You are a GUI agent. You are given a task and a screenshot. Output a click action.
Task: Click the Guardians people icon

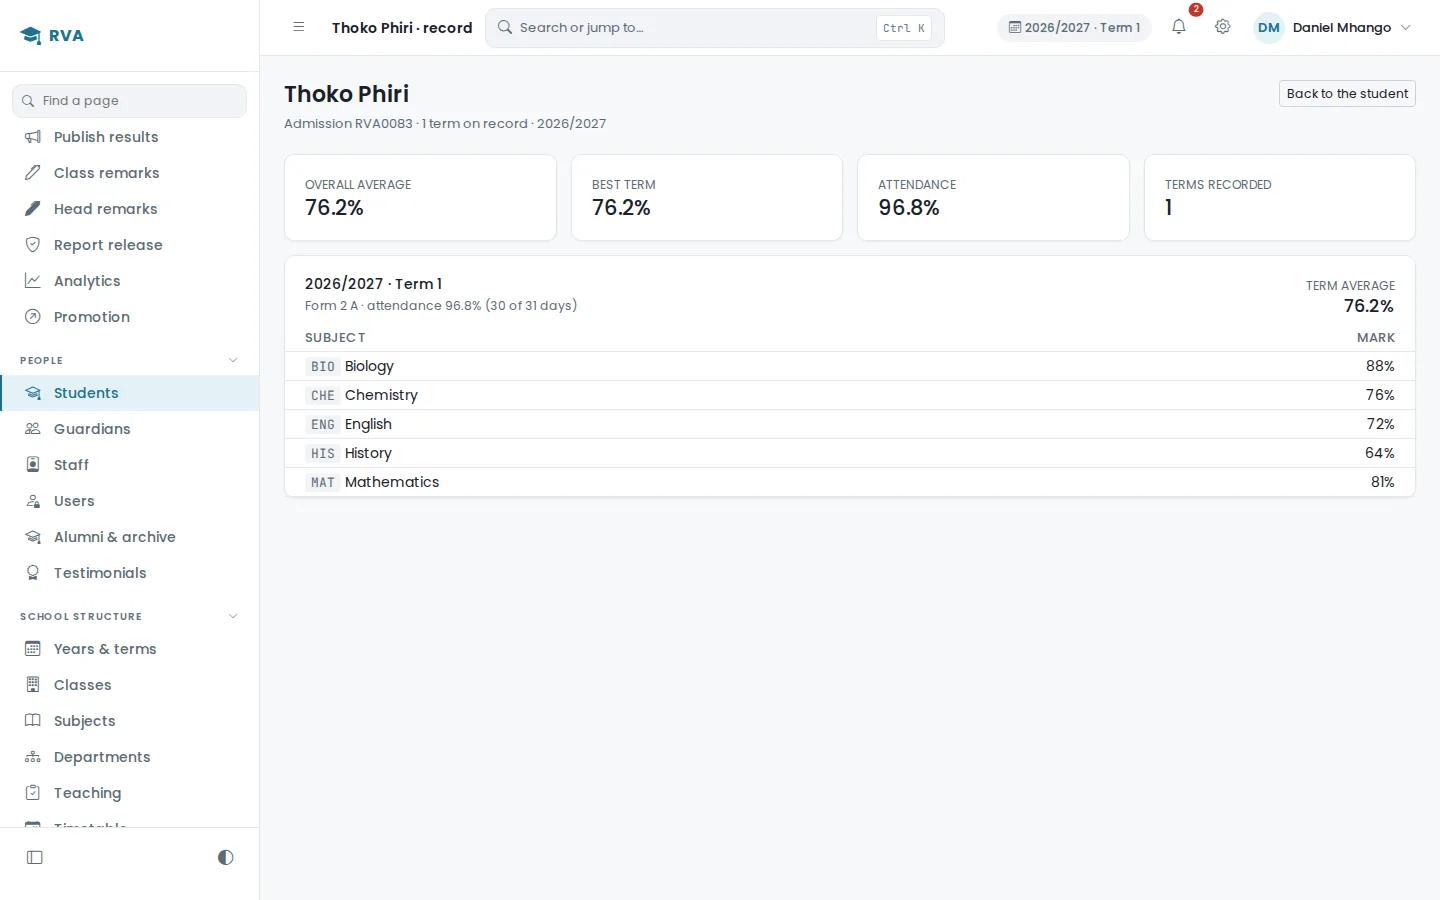point(33,429)
